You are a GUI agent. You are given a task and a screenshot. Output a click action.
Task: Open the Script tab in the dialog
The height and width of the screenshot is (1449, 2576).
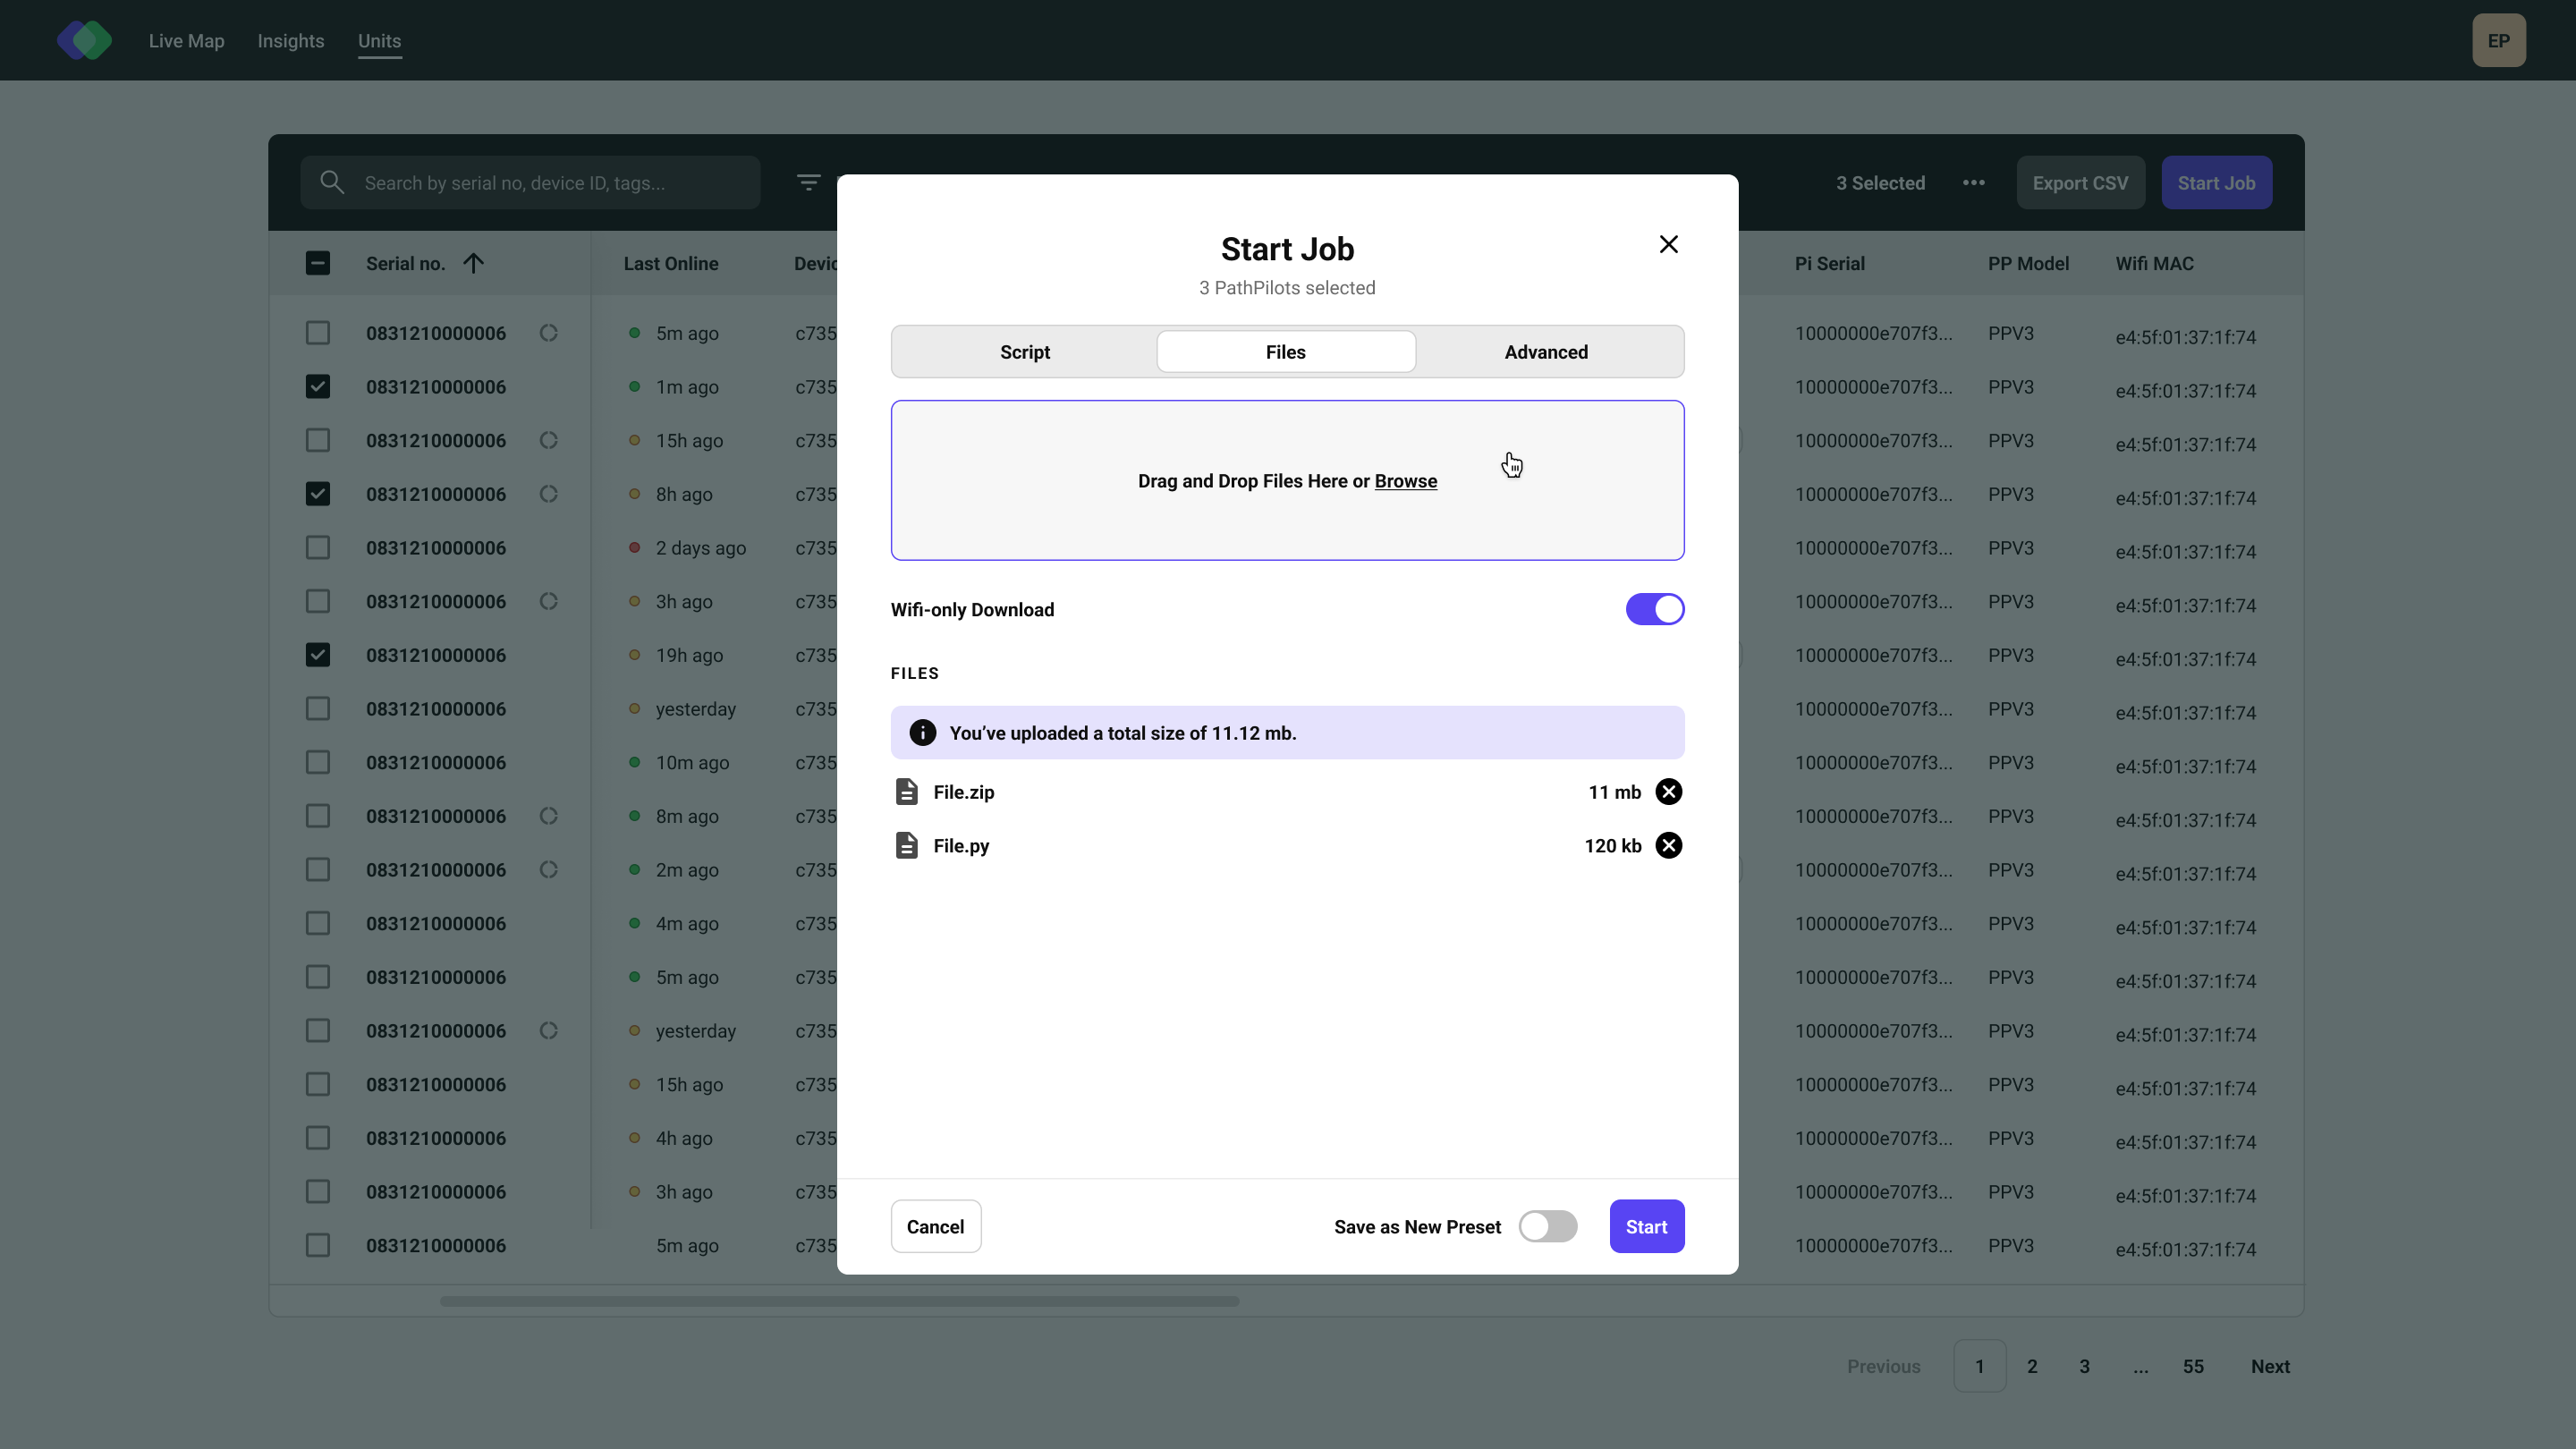pos(1024,351)
